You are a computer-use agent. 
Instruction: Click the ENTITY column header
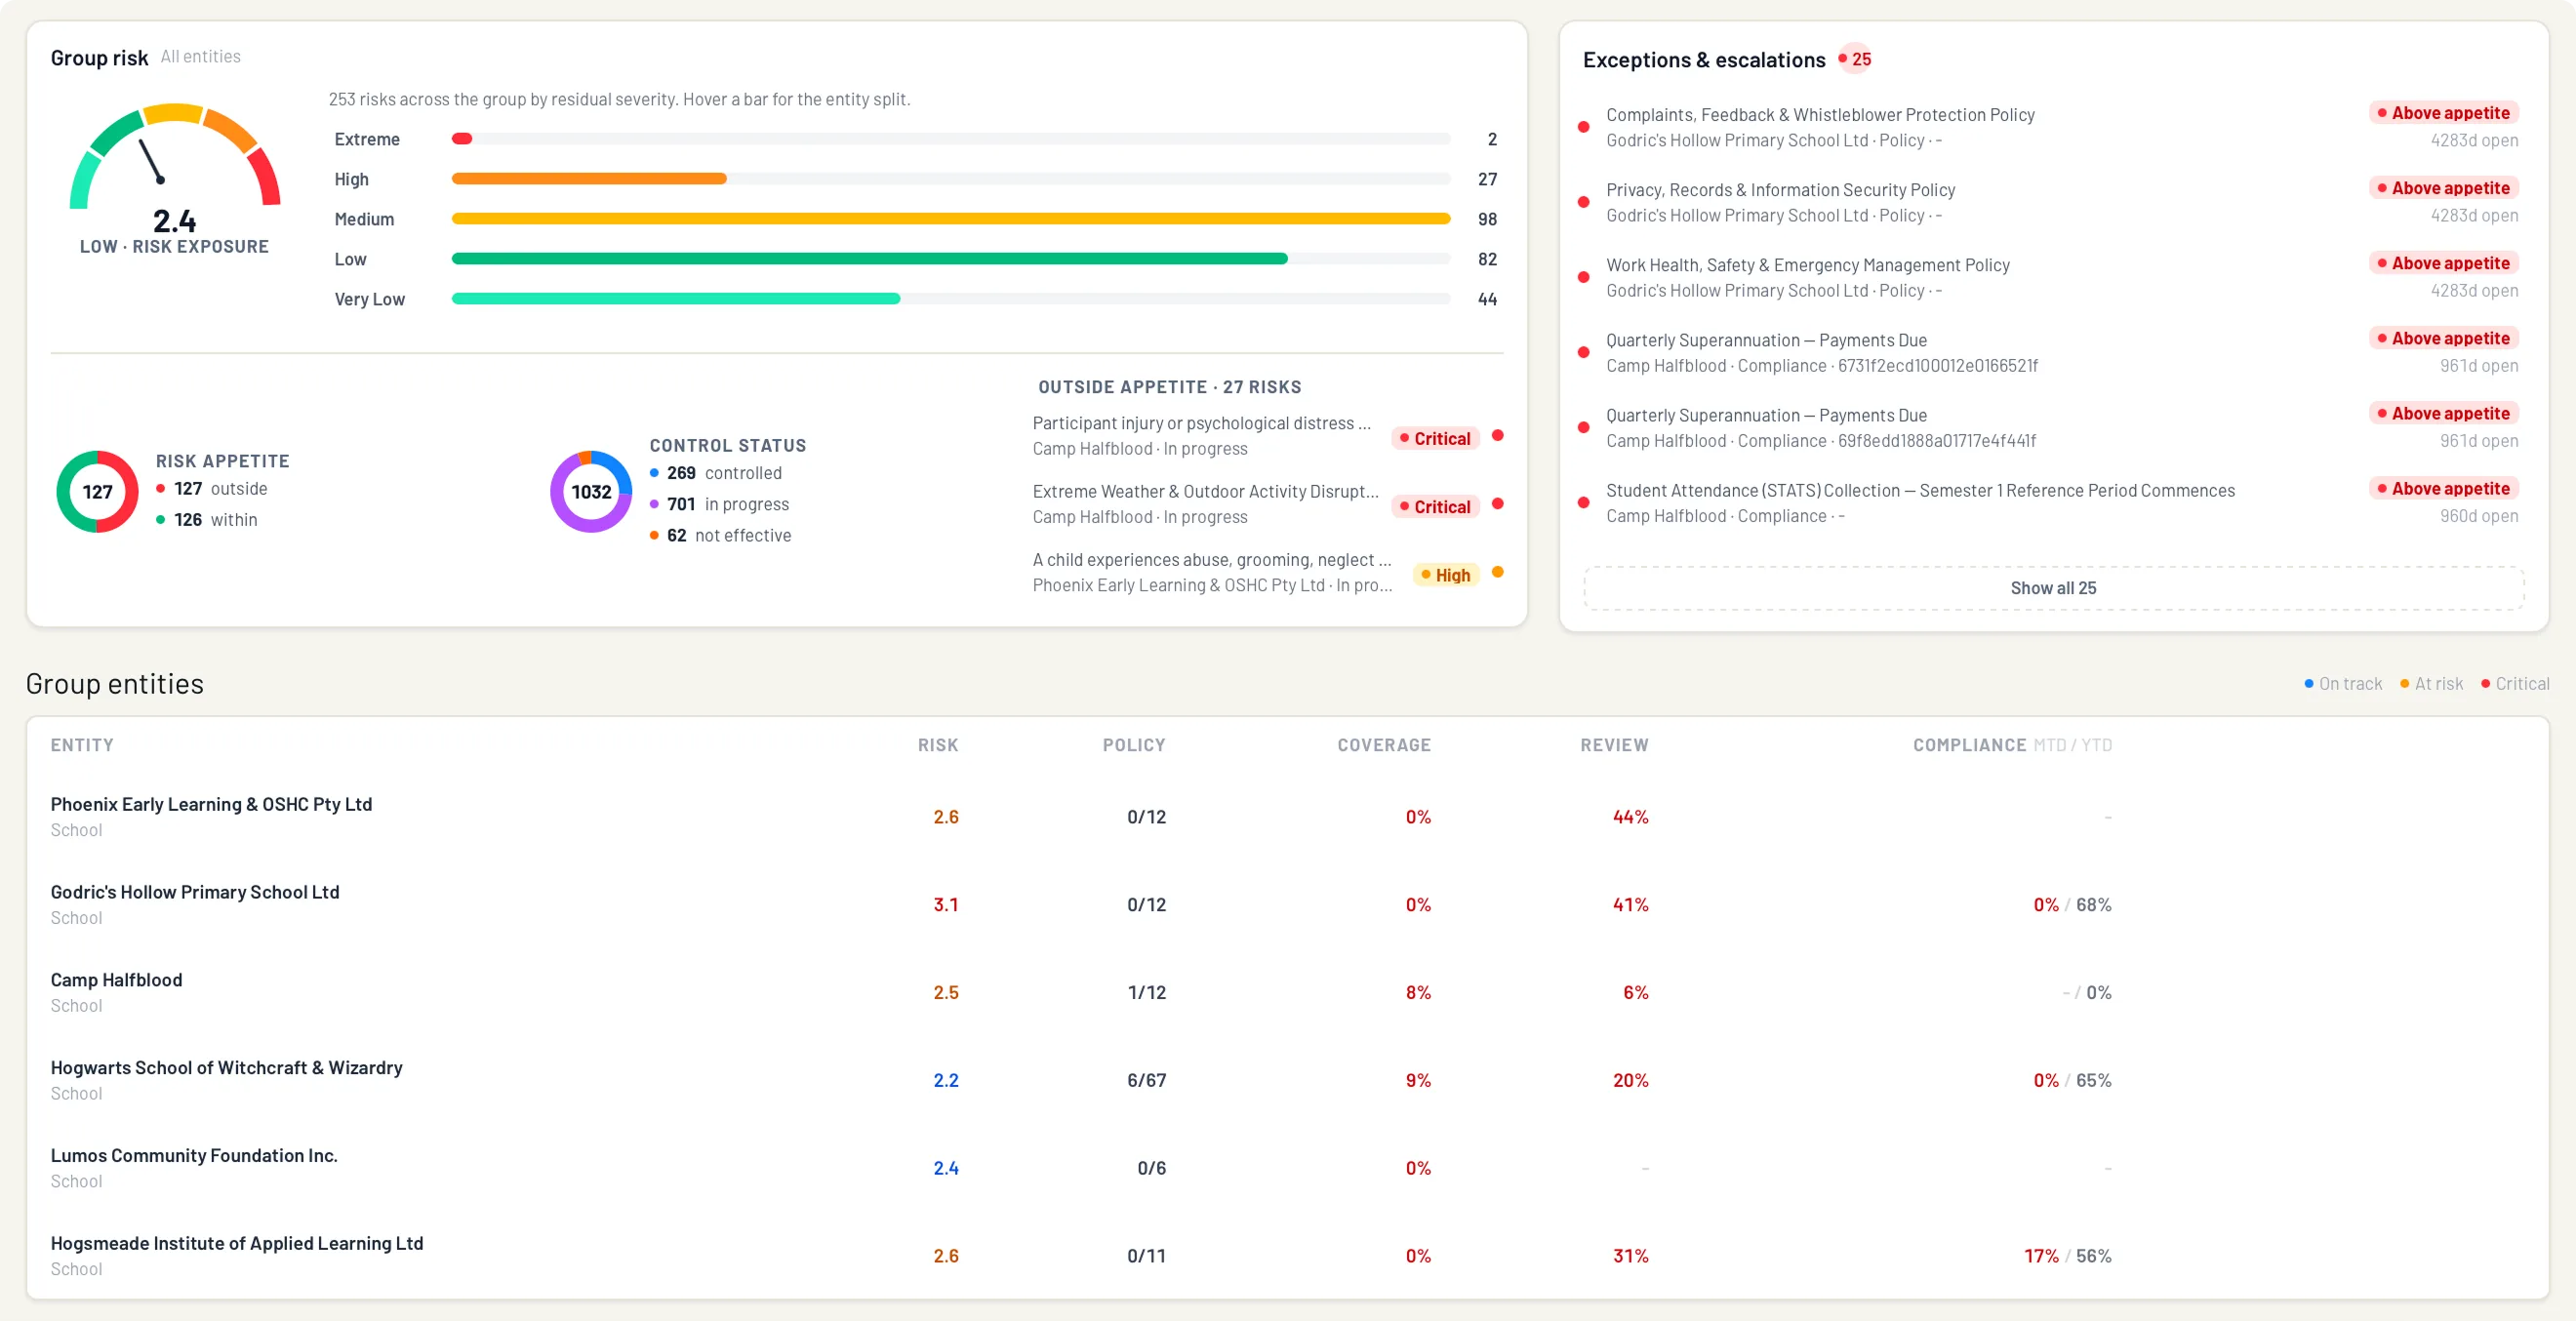click(82, 745)
